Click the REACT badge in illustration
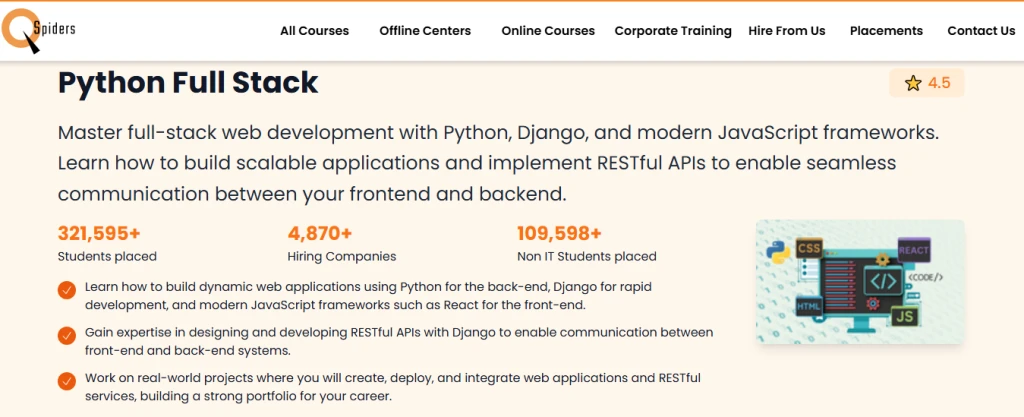Viewport: 1024px width, 417px height. tap(914, 250)
